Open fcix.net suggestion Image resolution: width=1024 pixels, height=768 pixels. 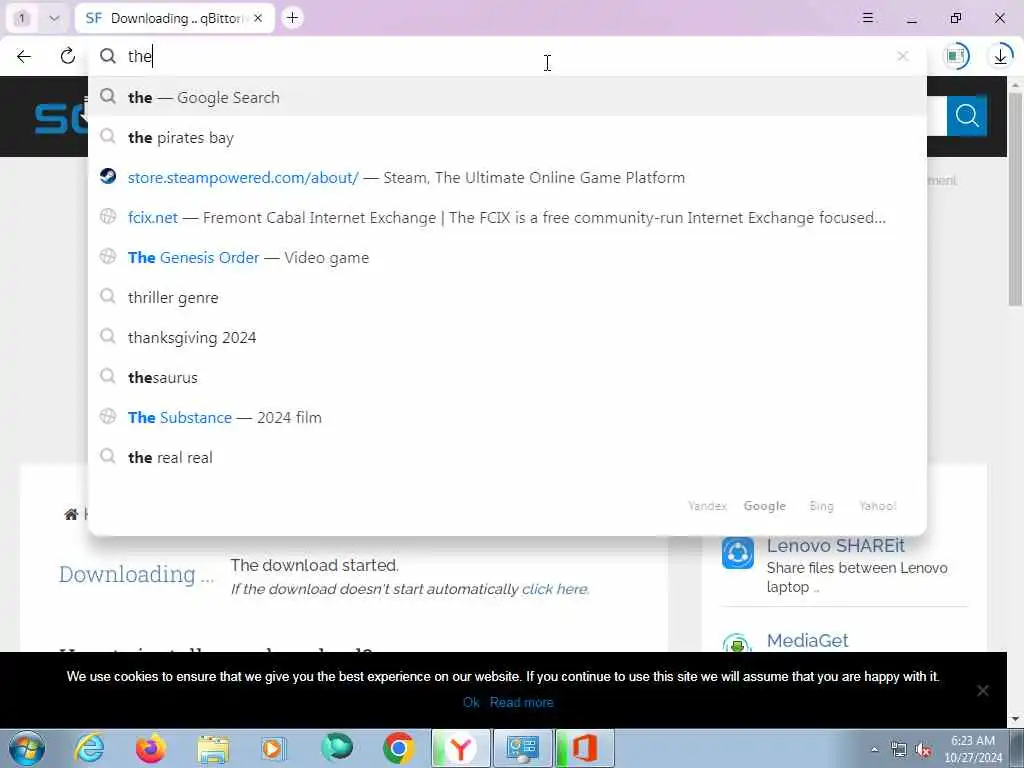(x=507, y=217)
